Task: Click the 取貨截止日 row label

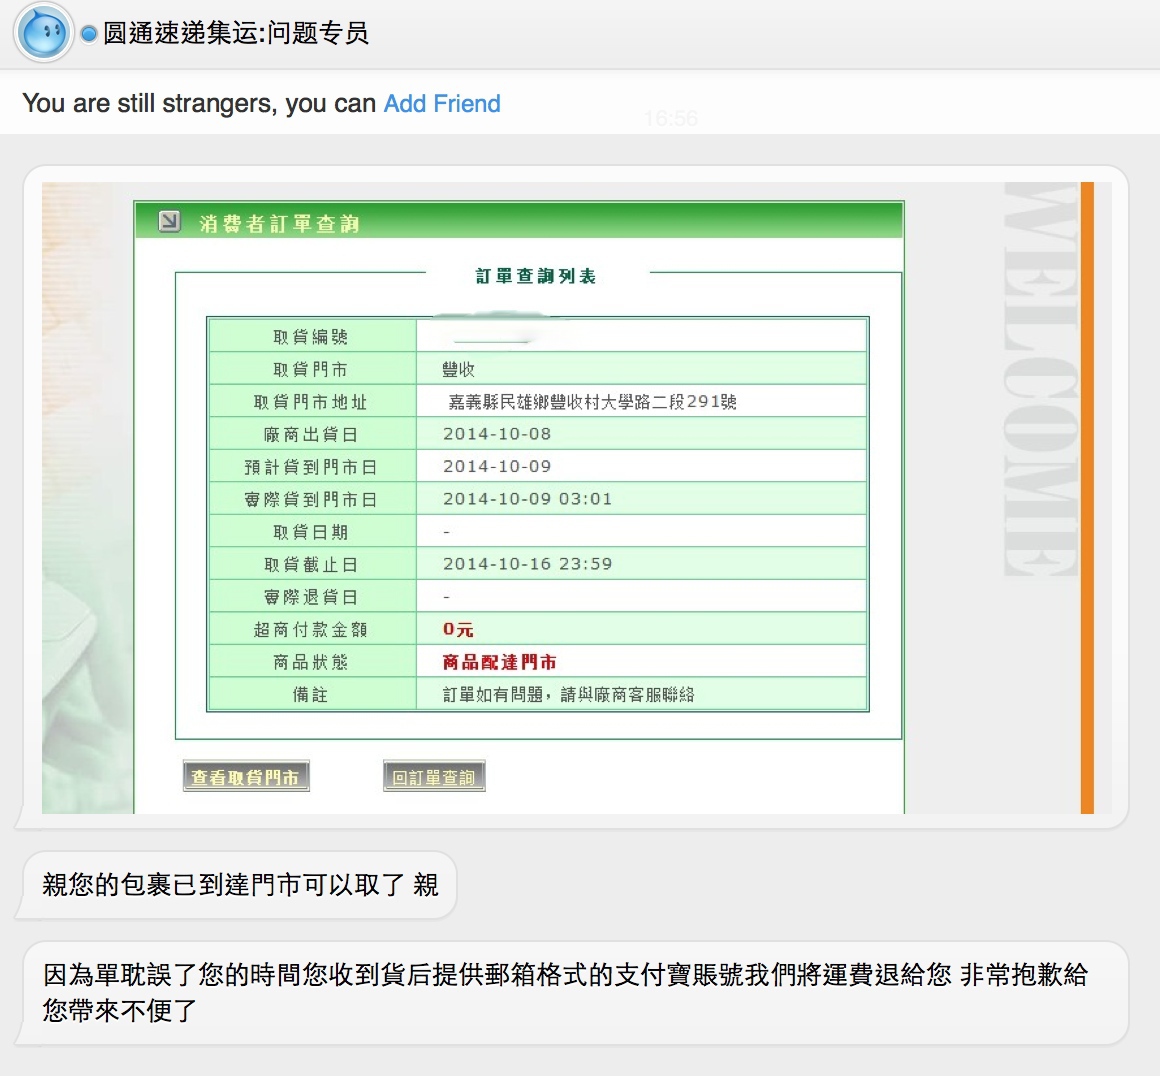Action: click(311, 565)
